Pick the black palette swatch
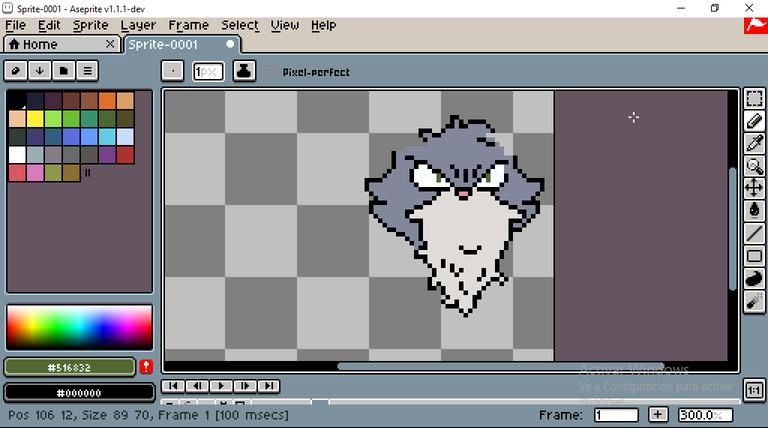The image size is (768, 428). (17, 100)
